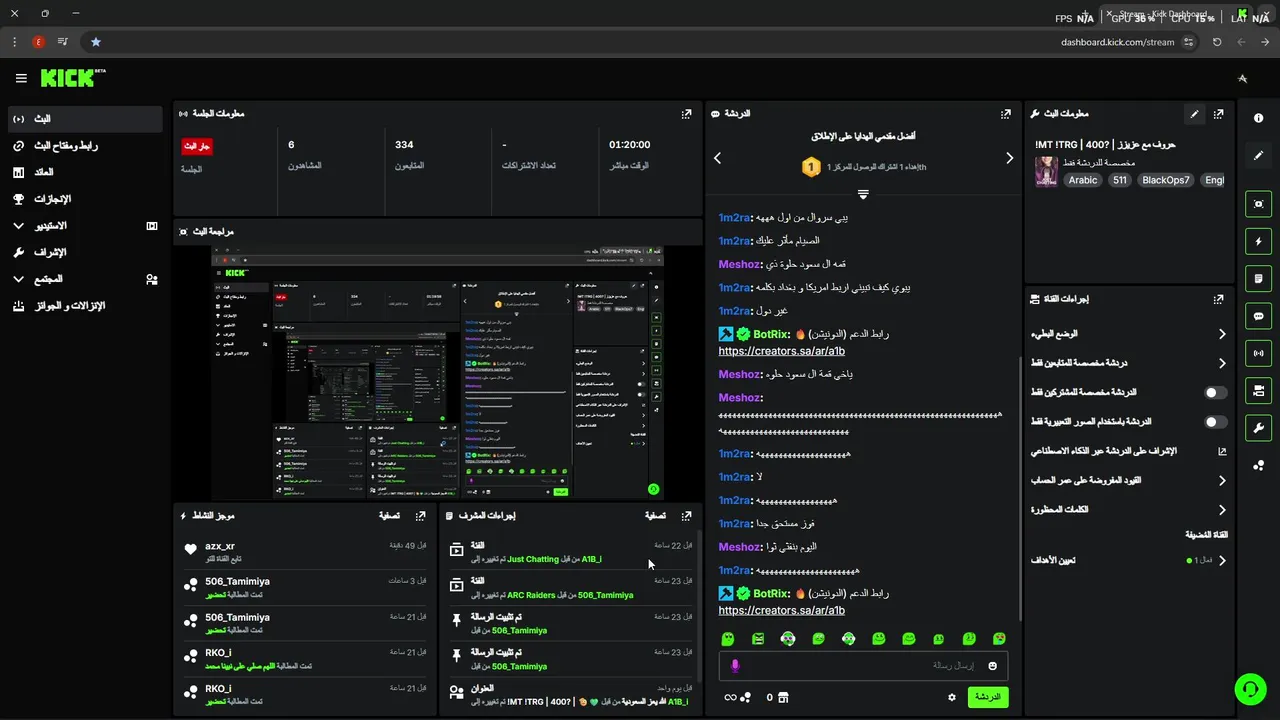Open تصفية filter in إجراءات المشرف panel
Viewport: 1280px width, 720px height.
[655, 516]
